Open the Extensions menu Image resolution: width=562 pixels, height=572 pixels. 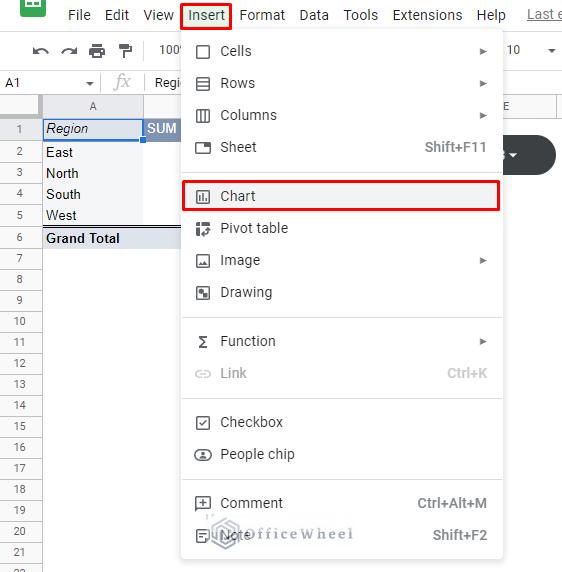(x=427, y=15)
